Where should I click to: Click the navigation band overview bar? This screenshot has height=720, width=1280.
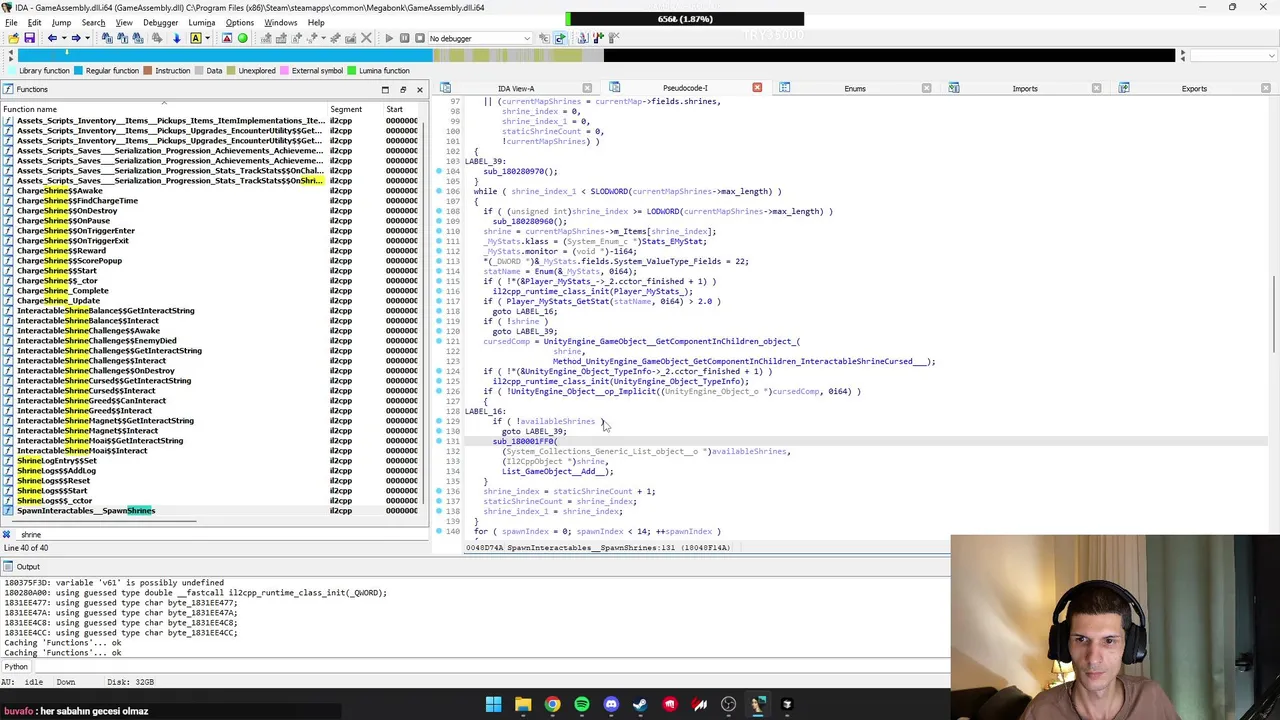pos(595,56)
